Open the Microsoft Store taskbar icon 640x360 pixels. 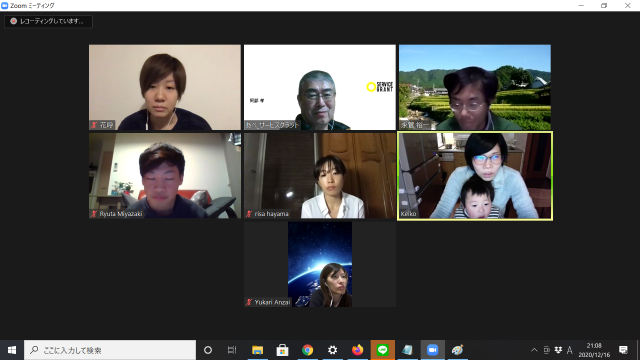coord(282,350)
